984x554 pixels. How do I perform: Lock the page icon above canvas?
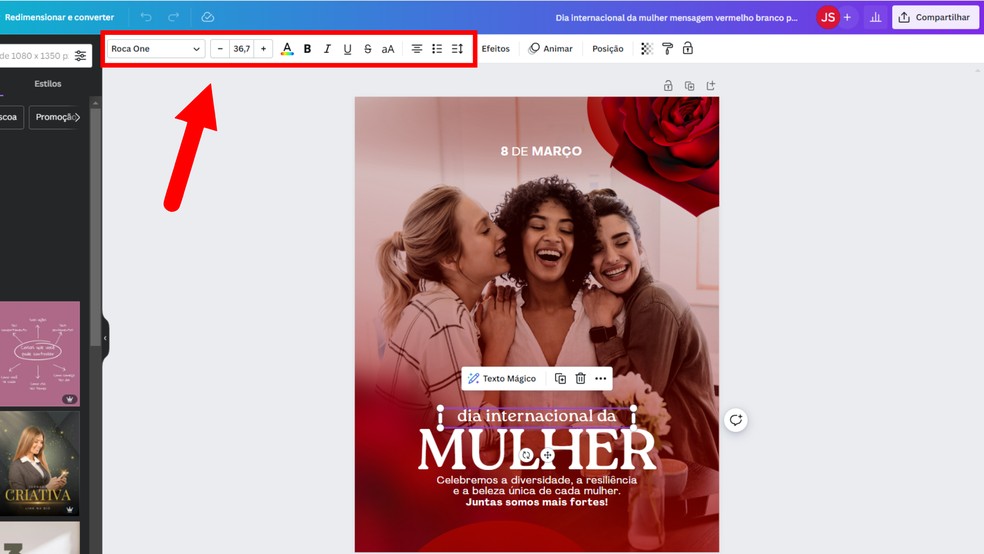pyautogui.click(x=668, y=86)
